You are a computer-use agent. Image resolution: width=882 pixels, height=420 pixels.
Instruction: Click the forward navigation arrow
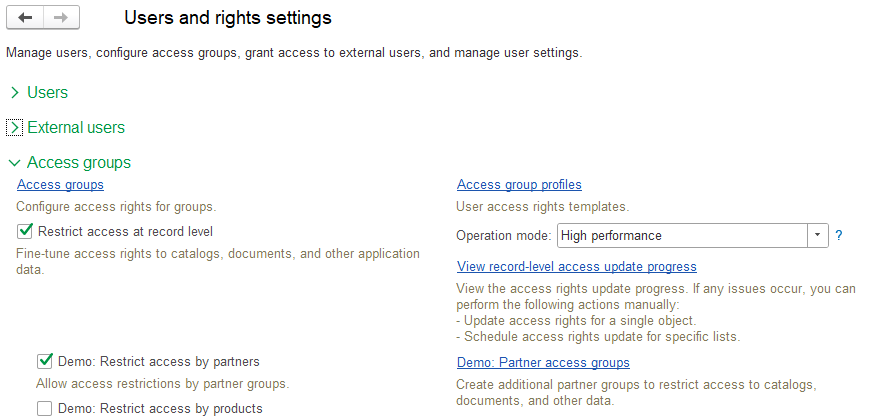[60, 18]
